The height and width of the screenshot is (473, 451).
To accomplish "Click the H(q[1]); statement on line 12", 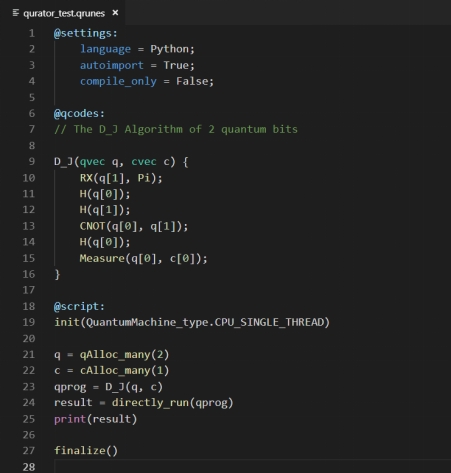I will [105, 210].
